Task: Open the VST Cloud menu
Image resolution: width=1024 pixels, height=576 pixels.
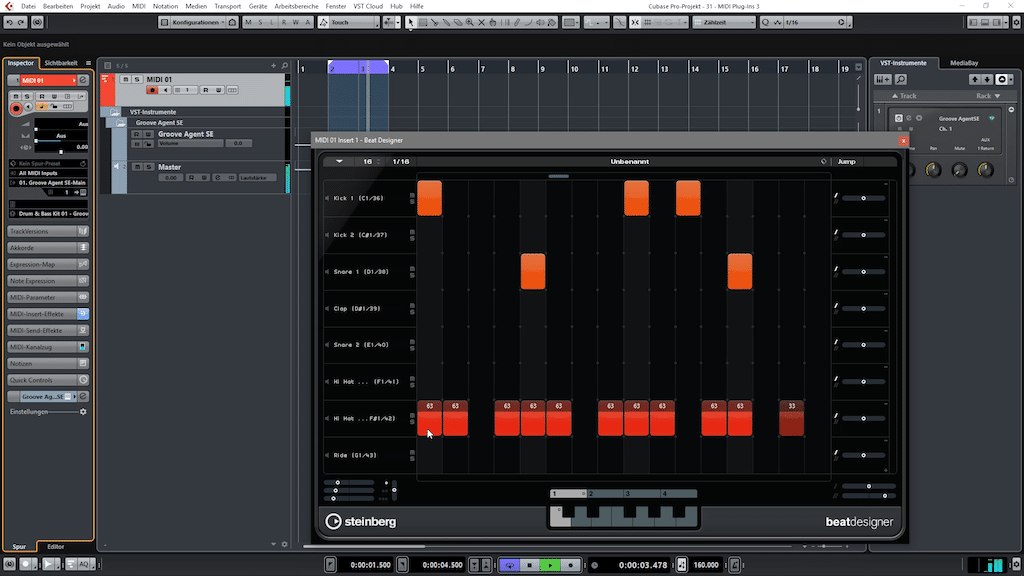Action: (x=368, y=6)
